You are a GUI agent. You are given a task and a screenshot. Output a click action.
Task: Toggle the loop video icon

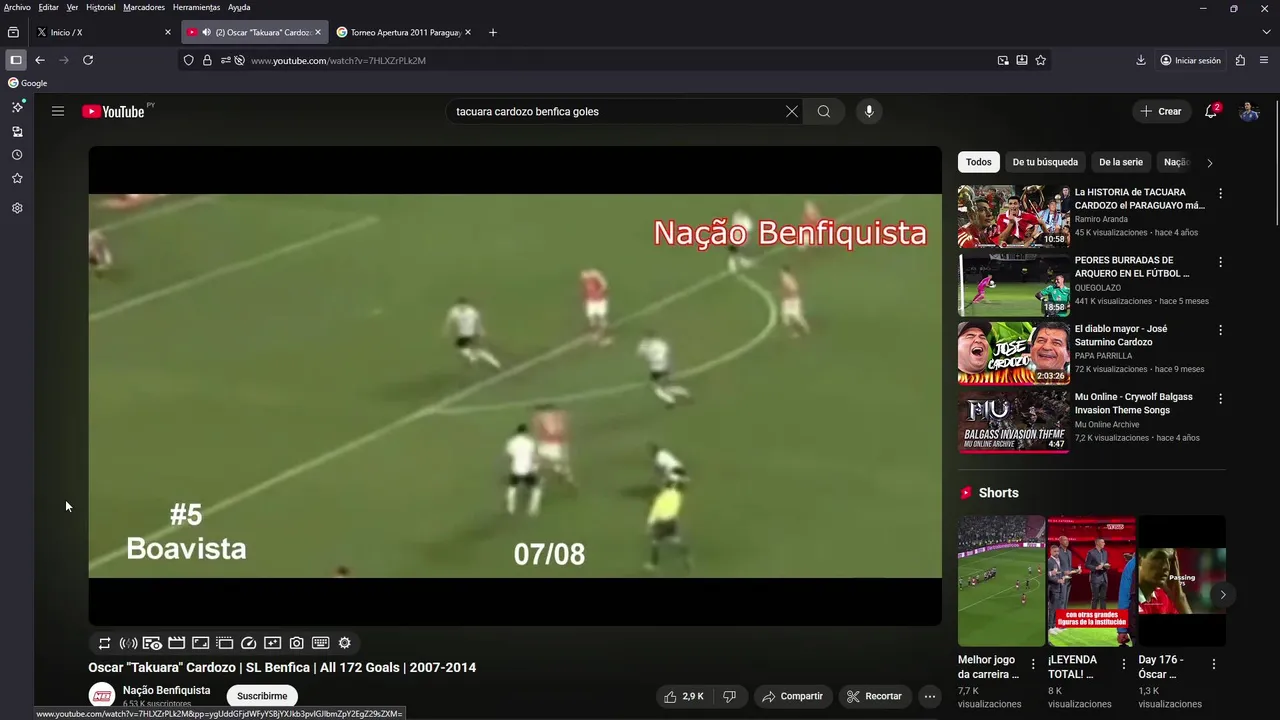[104, 643]
